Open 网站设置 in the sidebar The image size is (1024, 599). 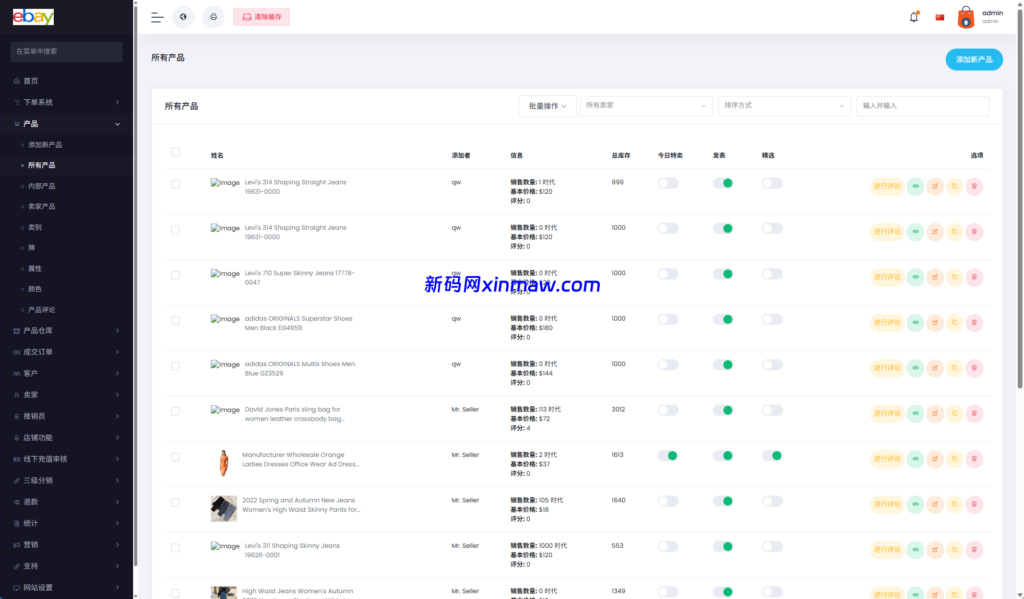click(40, 588)
